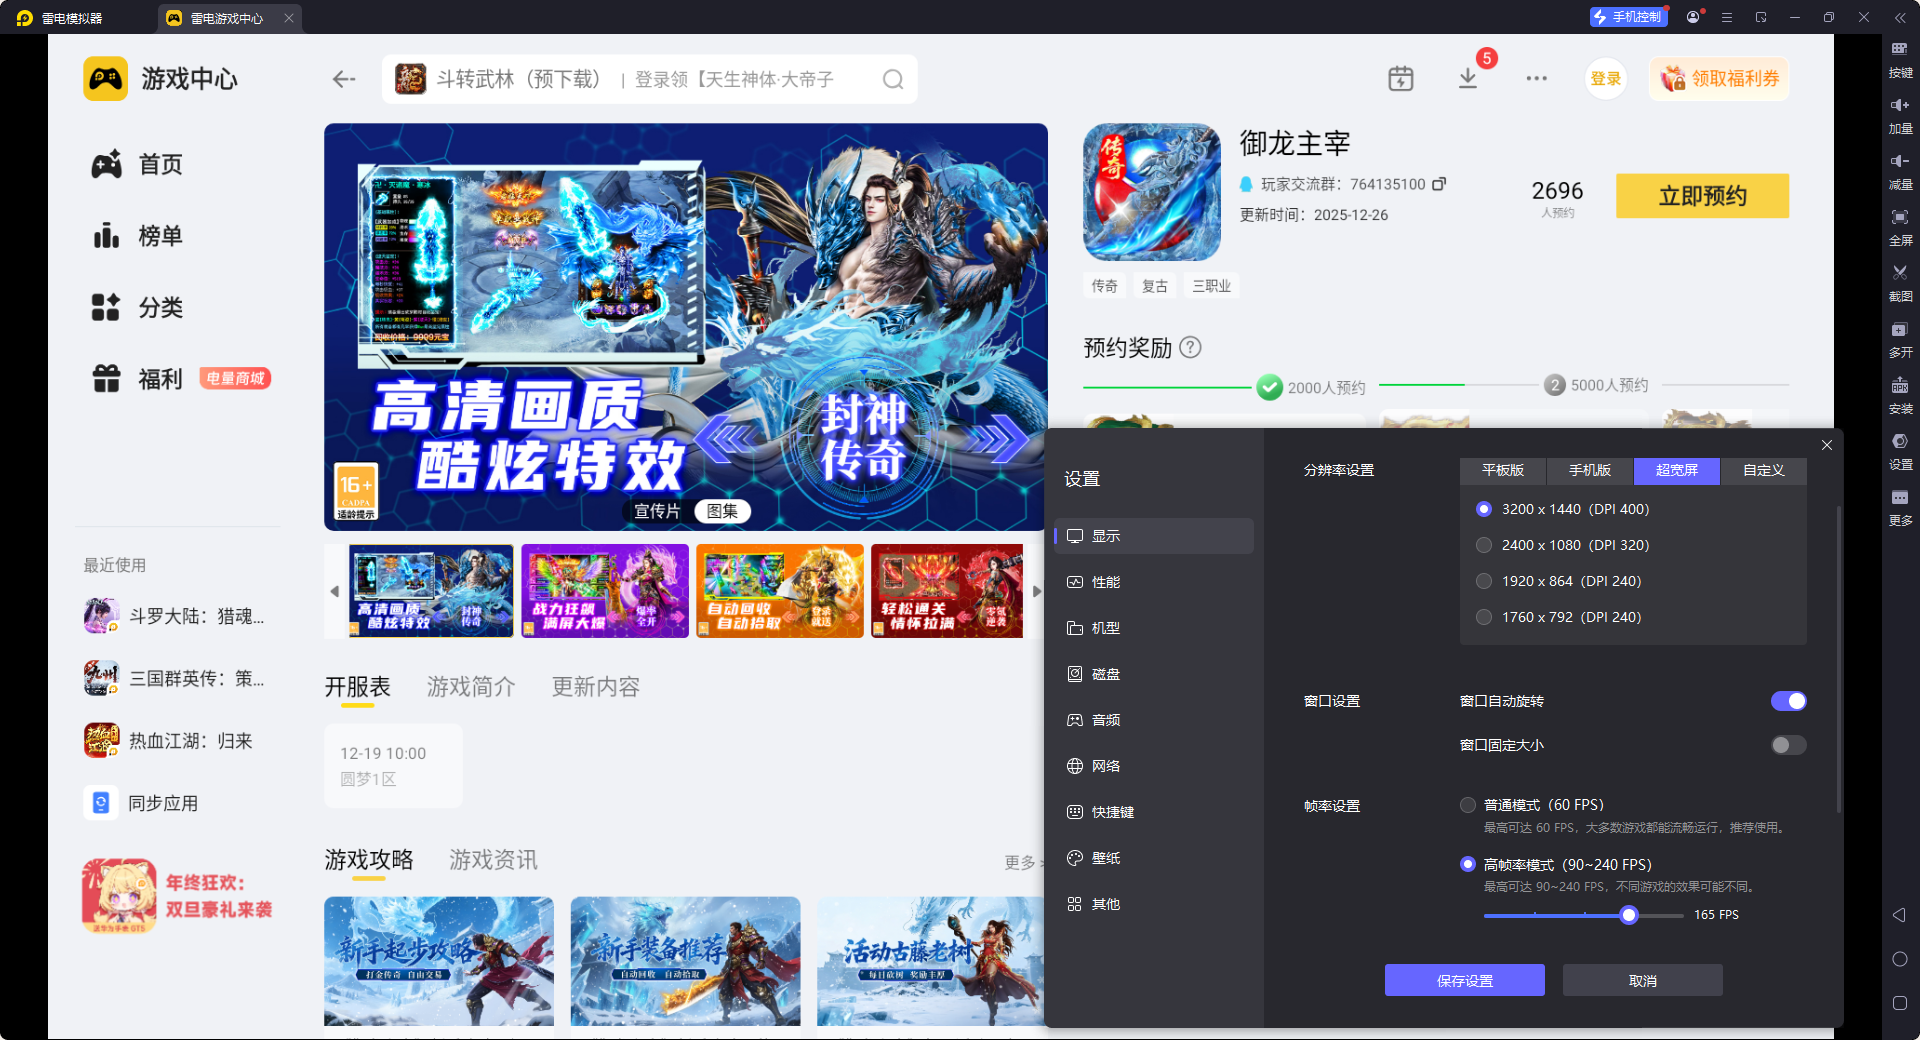Open the 战力狂飙 screenshot thumbnail
This screenshot has width=1920, height=1040.
pyautogui.click(x=605, y=591)
